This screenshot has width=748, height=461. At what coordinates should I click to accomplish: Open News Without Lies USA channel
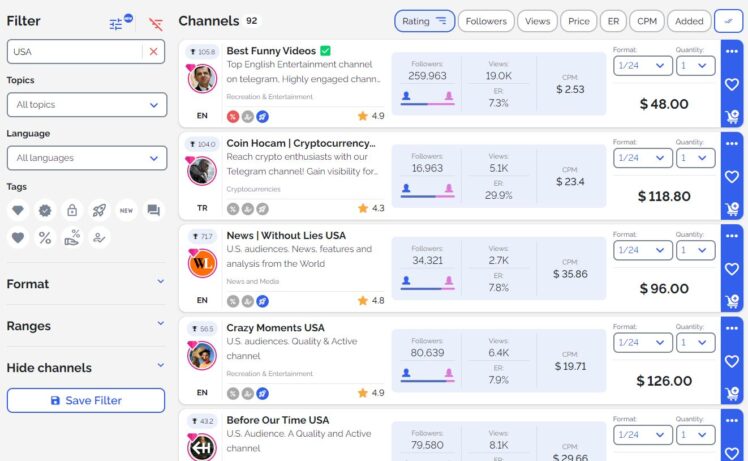coord(286,235)
